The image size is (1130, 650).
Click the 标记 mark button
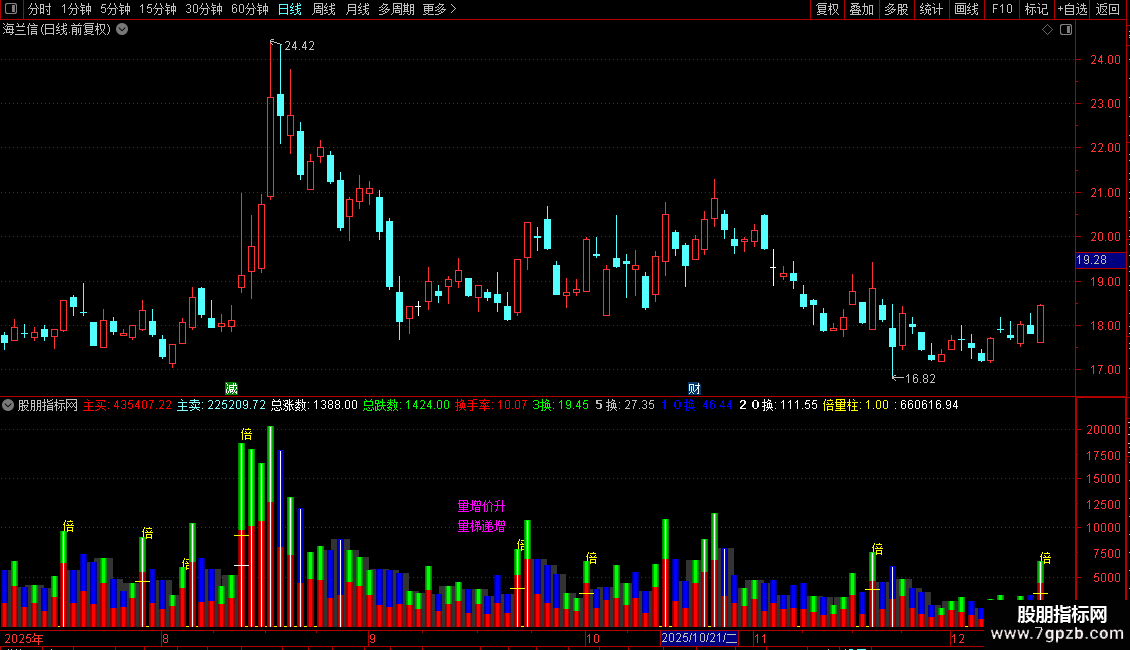pyautogui.click(x=1036, y=9)
